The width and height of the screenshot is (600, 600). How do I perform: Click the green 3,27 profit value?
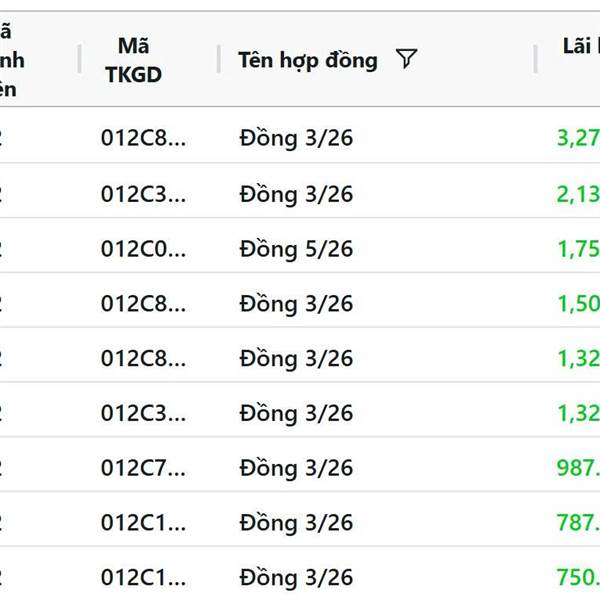tap(577, 138)
